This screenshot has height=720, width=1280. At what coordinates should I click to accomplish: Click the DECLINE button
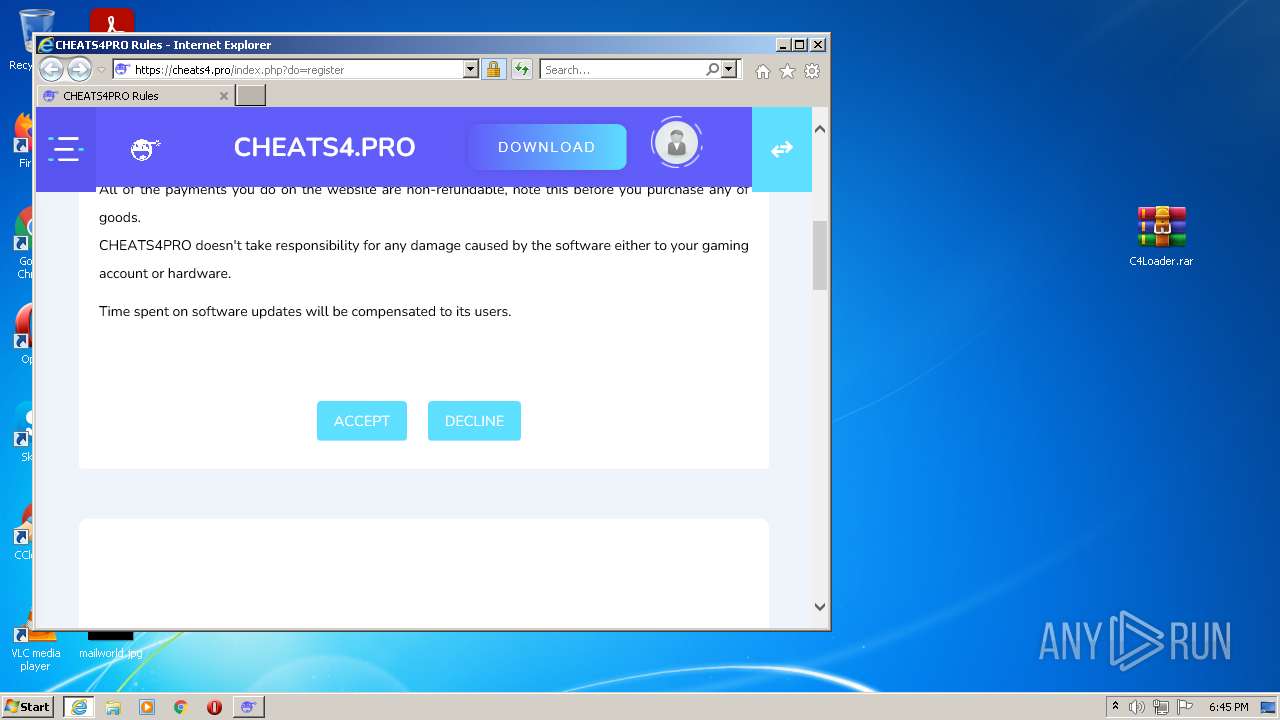(474, 421)
